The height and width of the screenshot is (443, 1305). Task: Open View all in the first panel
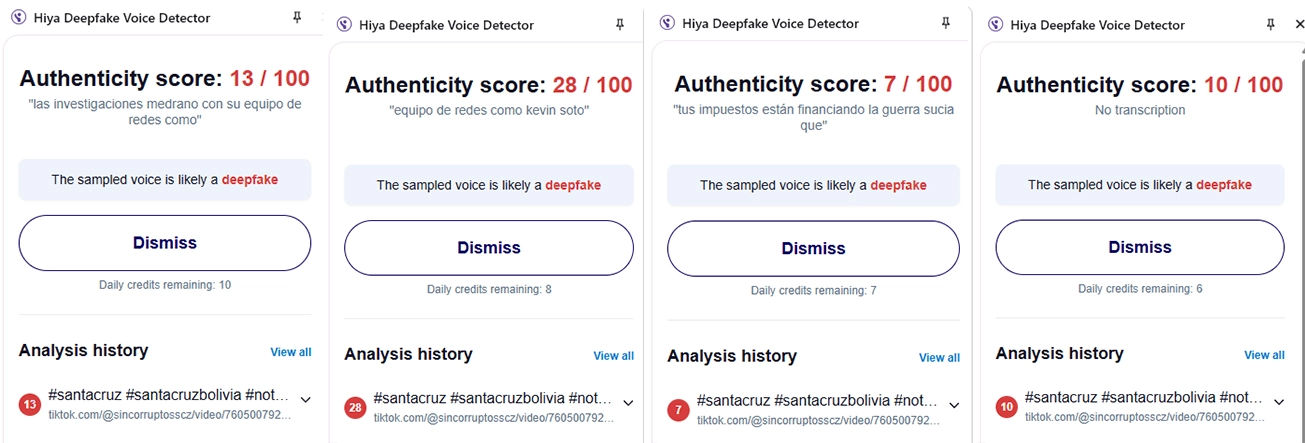291,352
